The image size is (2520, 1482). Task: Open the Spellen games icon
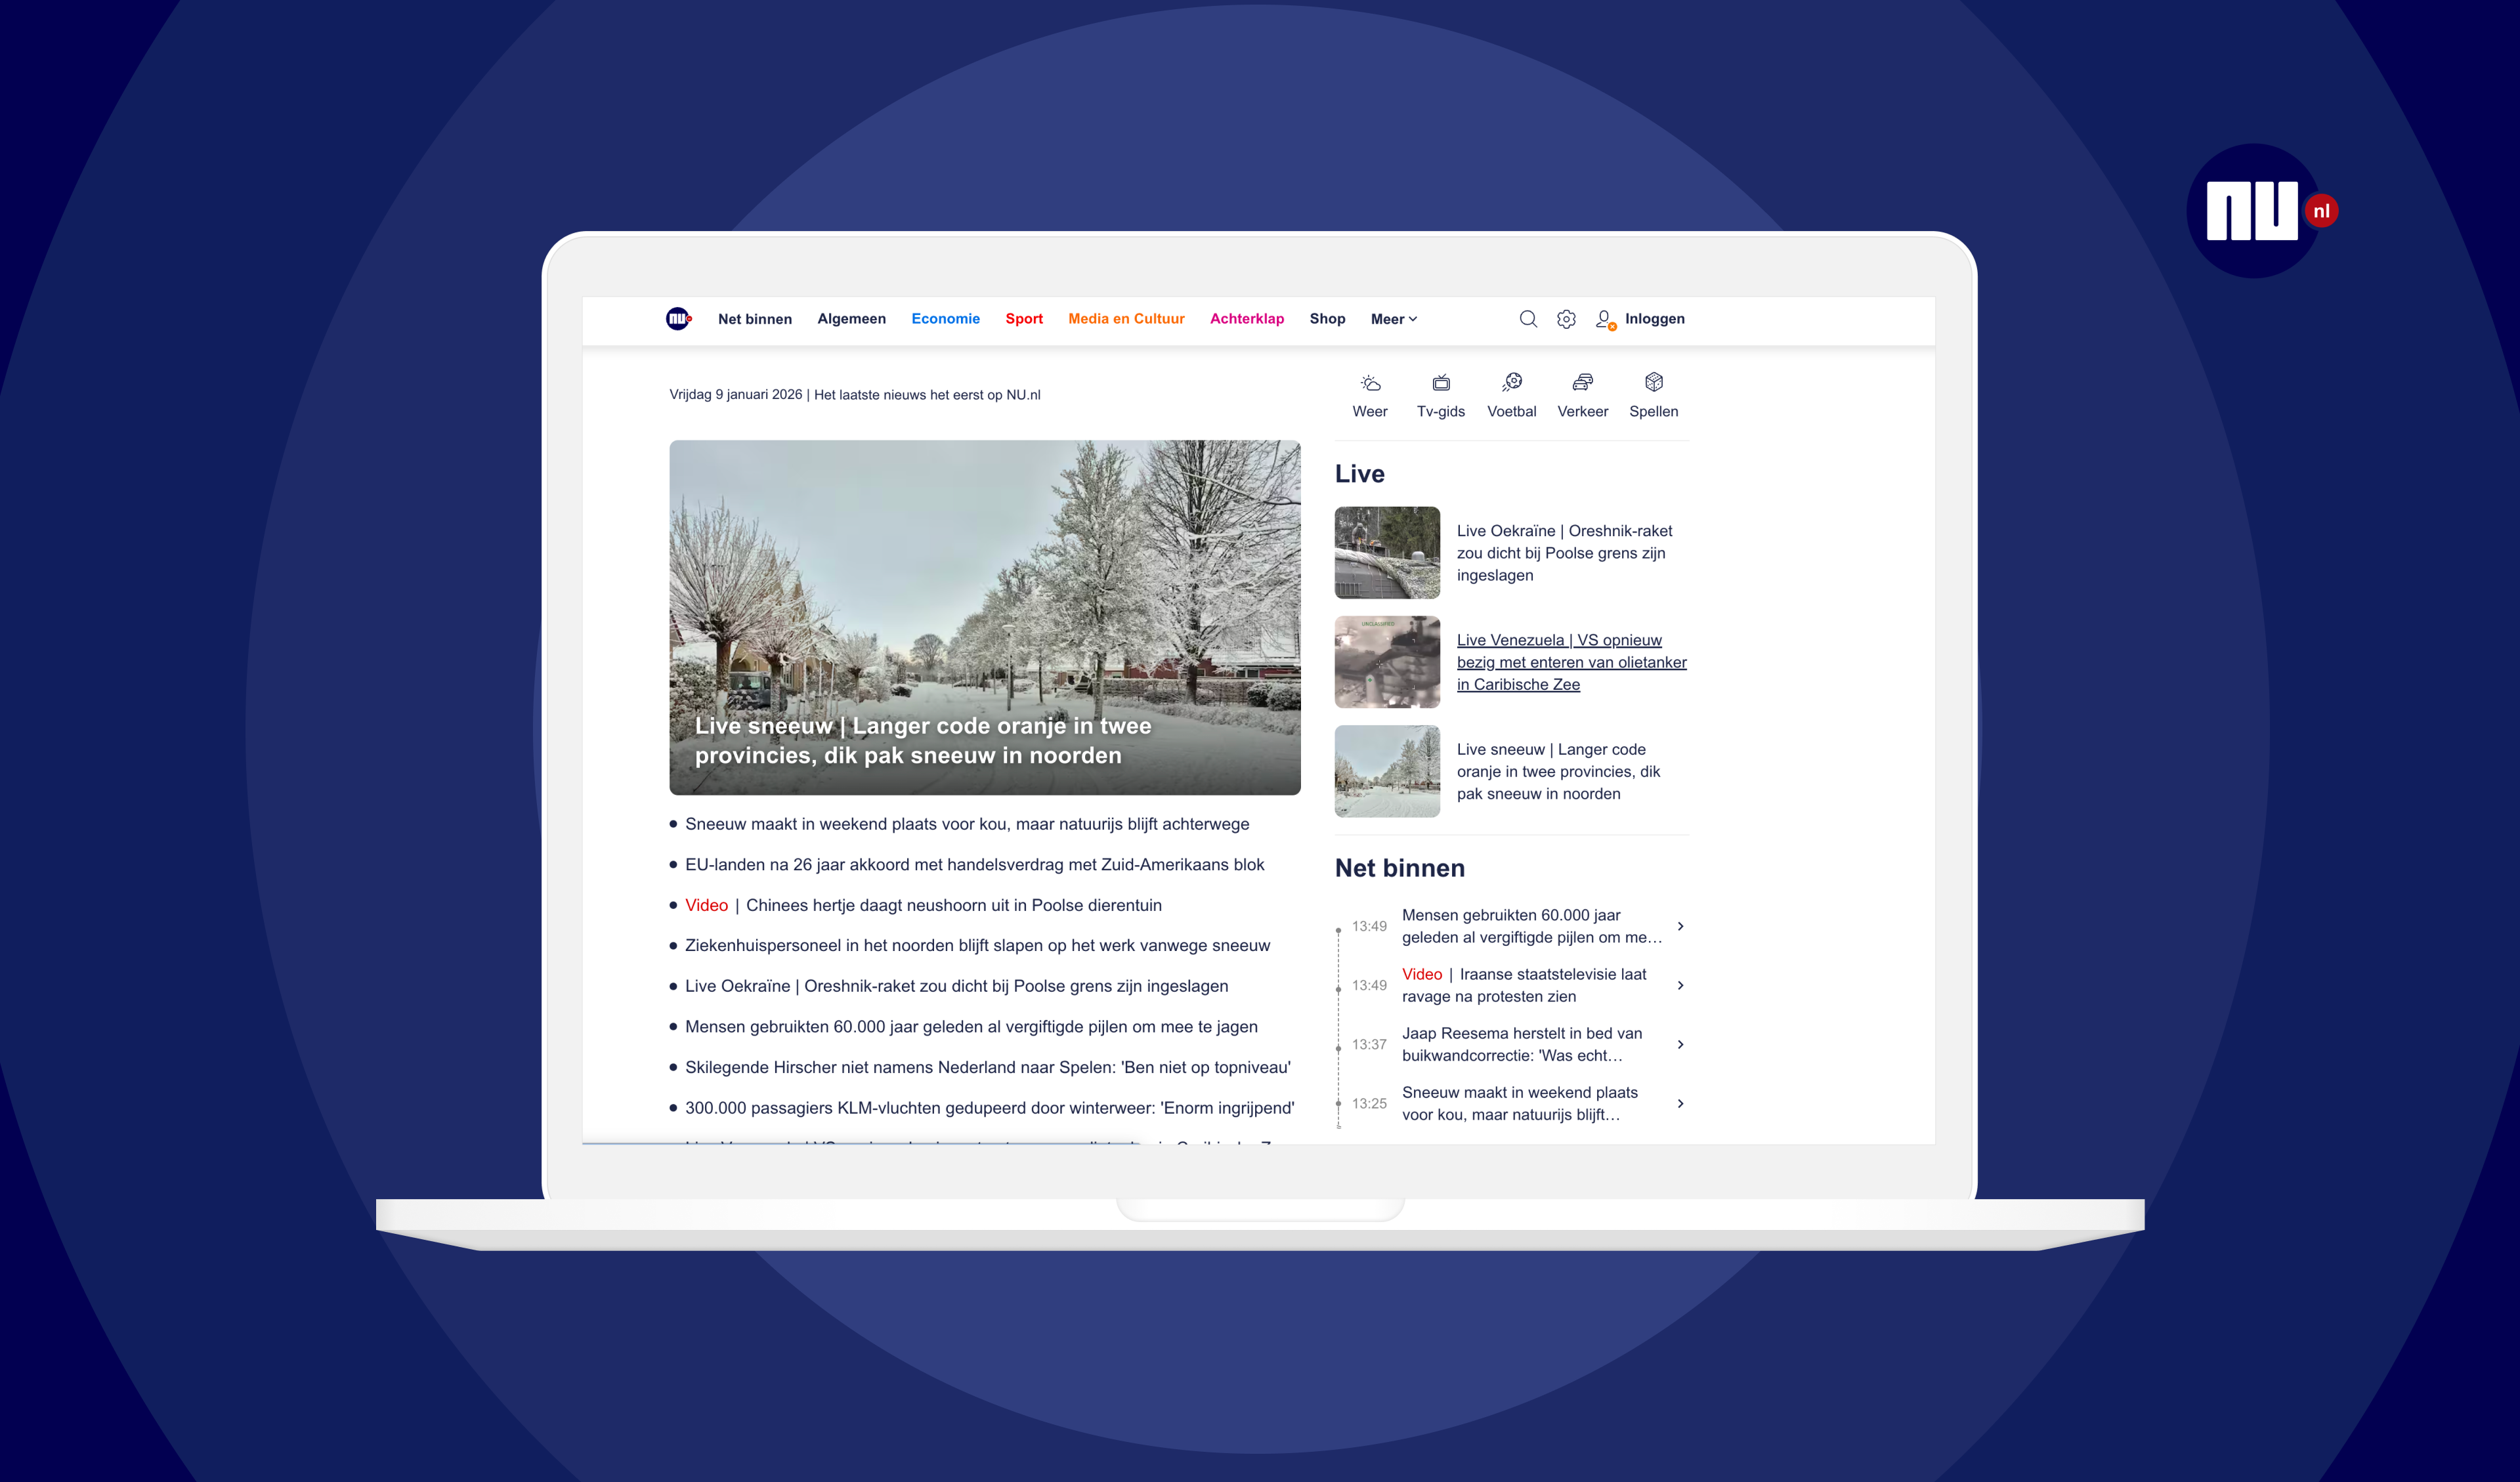(x=1654, y=383)
